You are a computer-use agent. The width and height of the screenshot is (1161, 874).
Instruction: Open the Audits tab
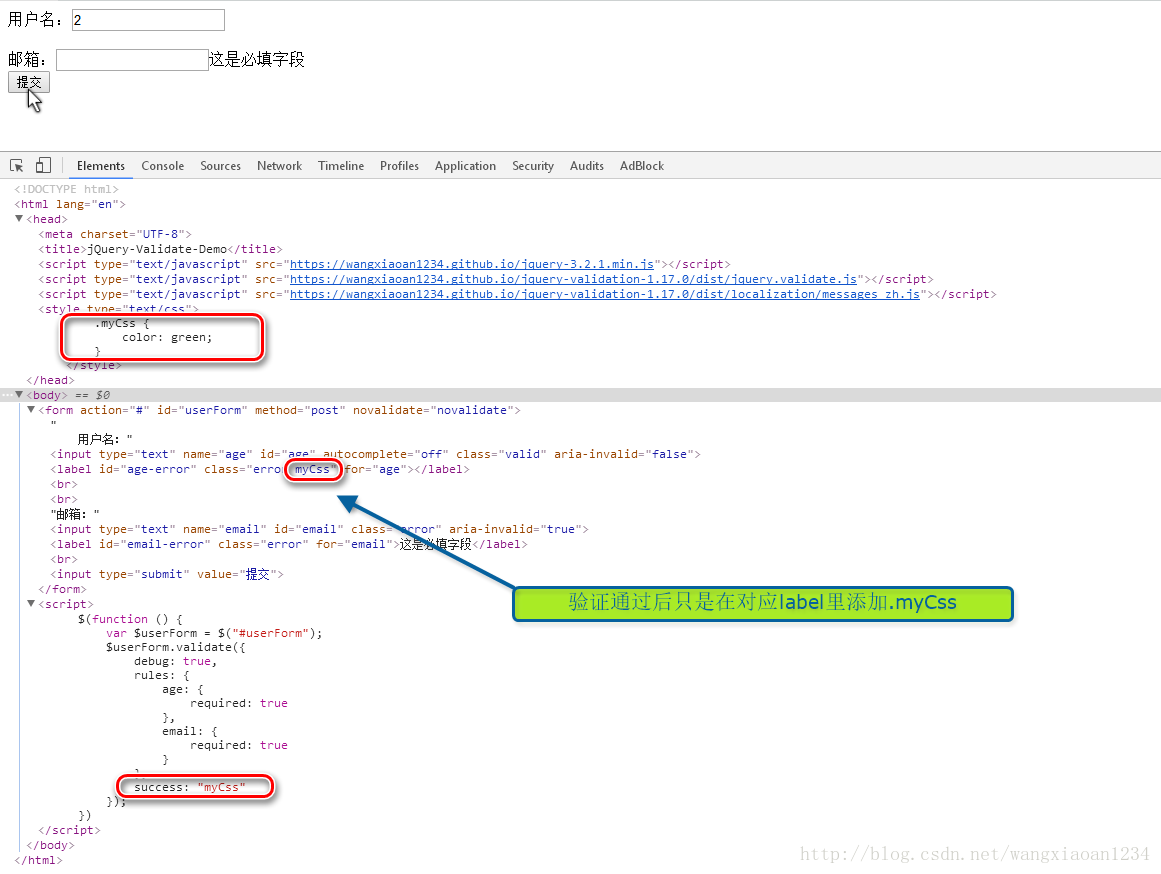[x=586, y=166]
